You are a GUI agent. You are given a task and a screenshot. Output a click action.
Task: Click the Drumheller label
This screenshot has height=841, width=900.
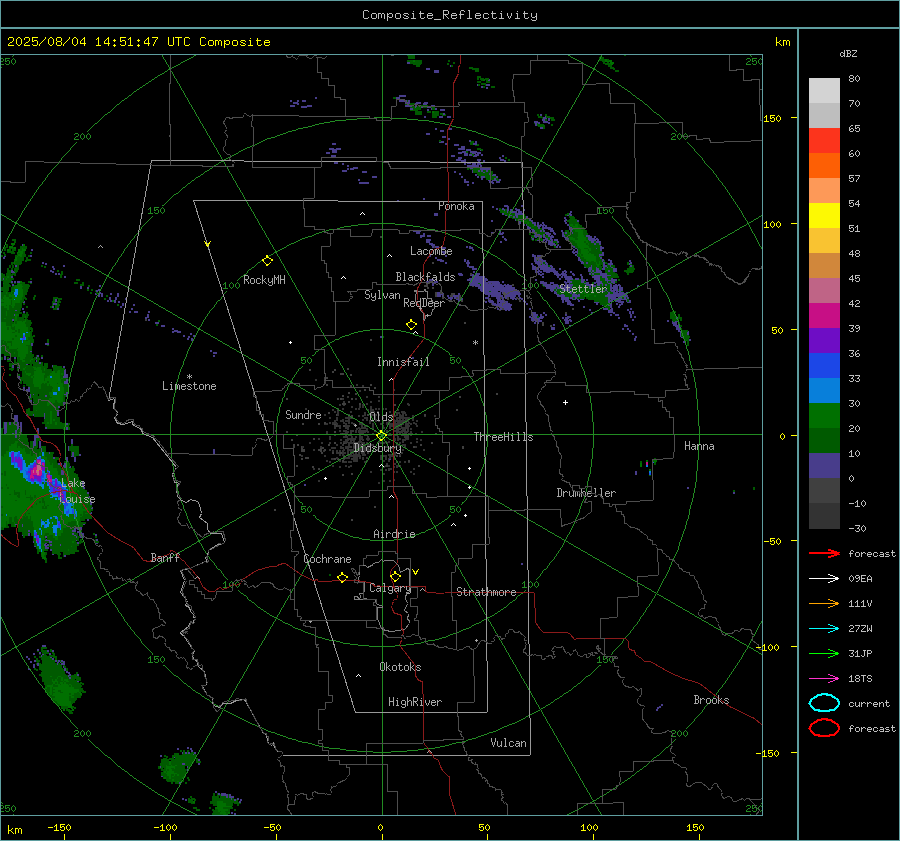click(586, 493)
